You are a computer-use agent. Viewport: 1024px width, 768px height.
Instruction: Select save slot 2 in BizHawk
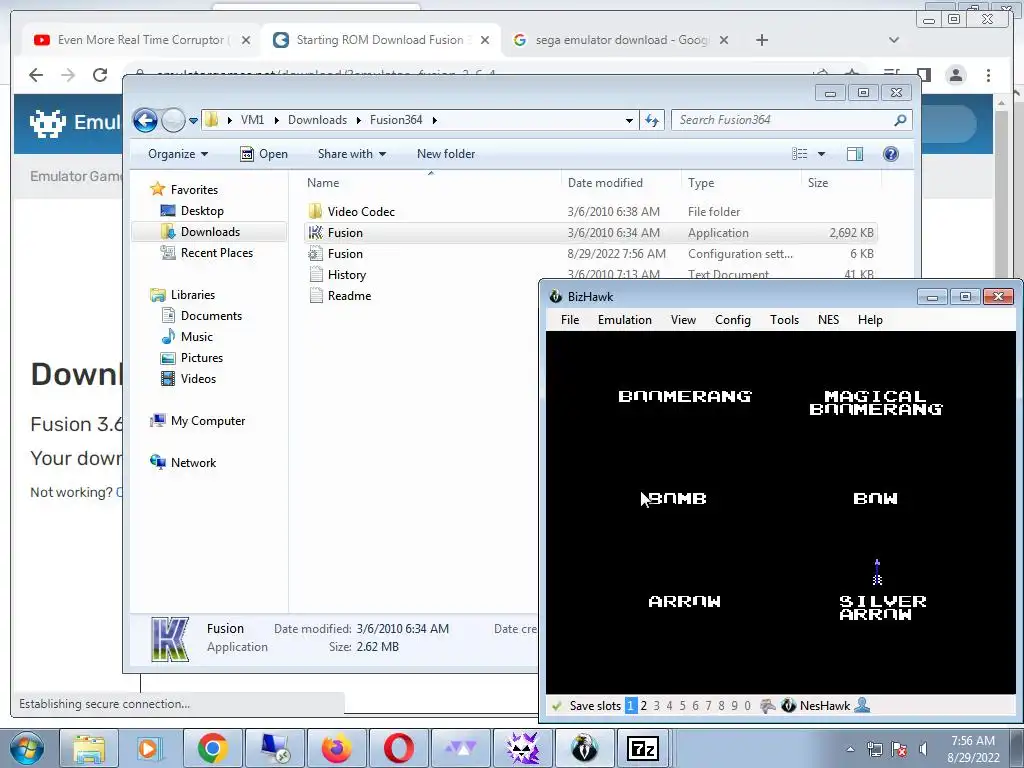[x=644, y=706]
